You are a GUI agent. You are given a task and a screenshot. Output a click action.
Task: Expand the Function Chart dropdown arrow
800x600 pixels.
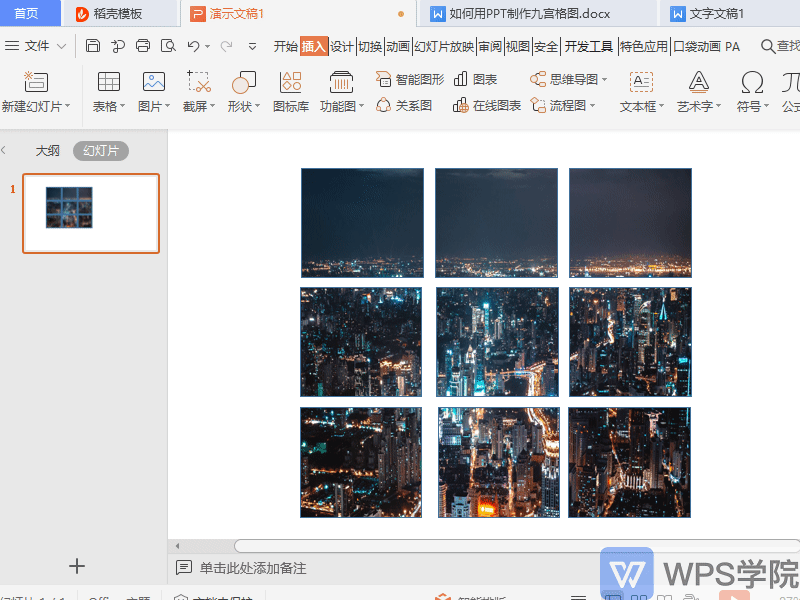(x=361, y=106)
